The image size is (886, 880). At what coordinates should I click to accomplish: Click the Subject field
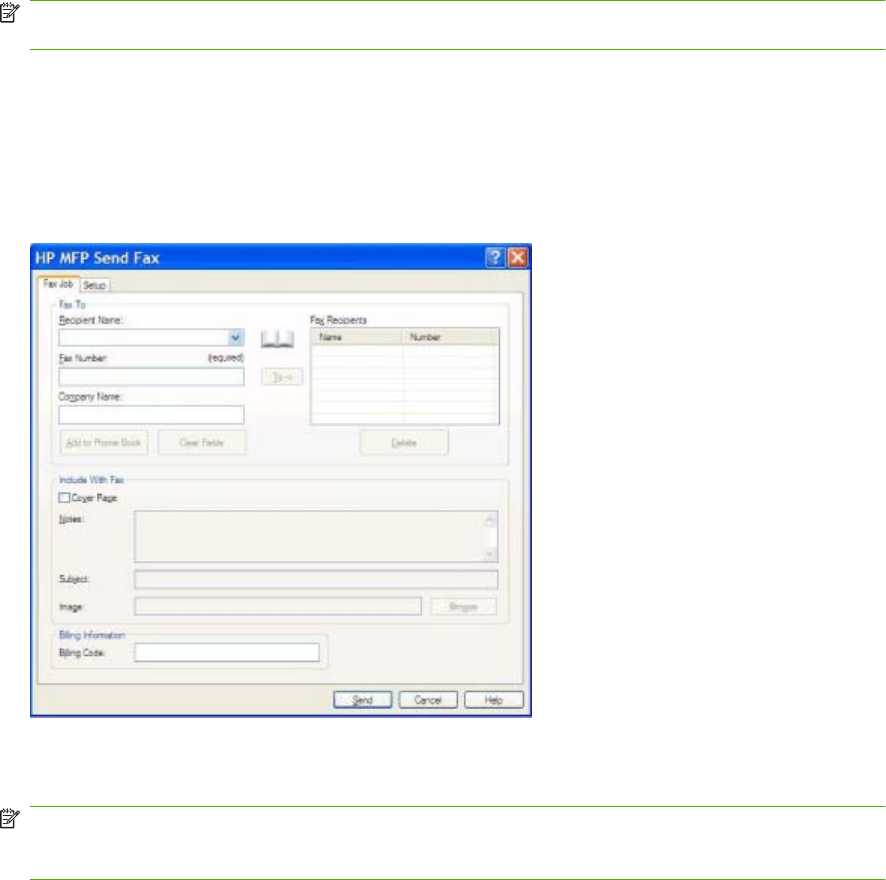[x=316, y=580]
